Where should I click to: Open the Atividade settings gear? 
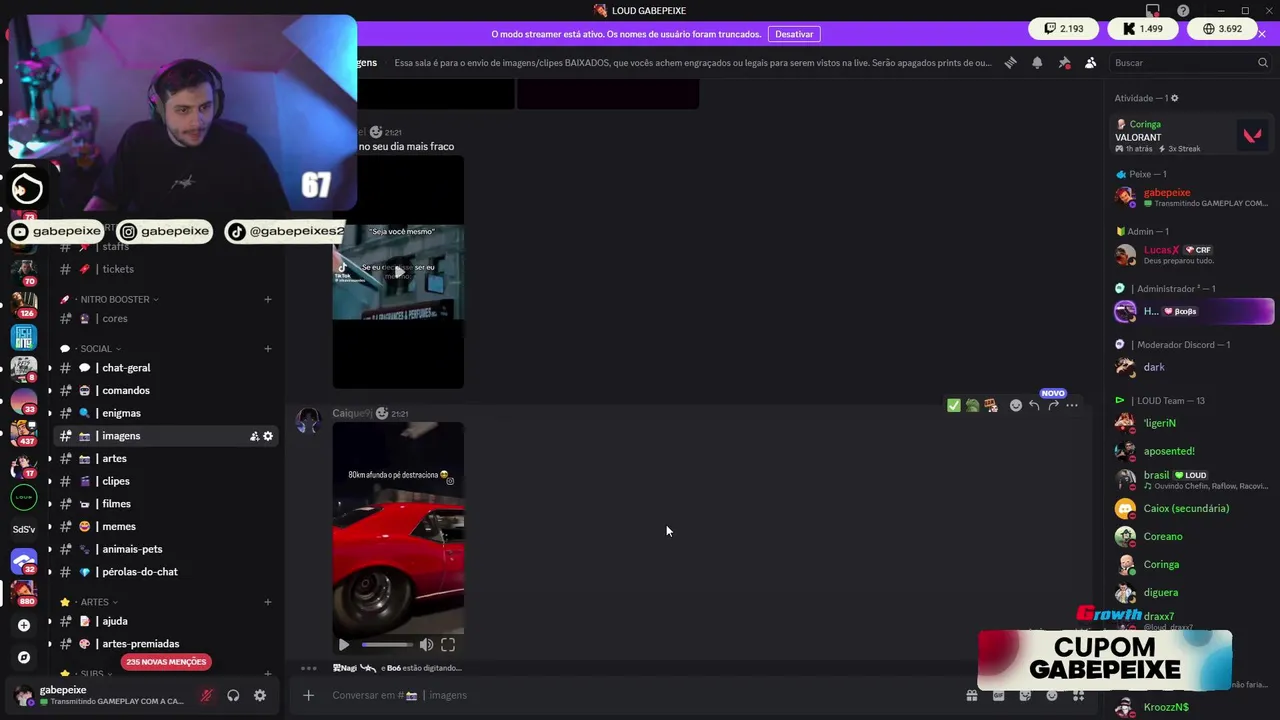click(x=1174, y=98)
